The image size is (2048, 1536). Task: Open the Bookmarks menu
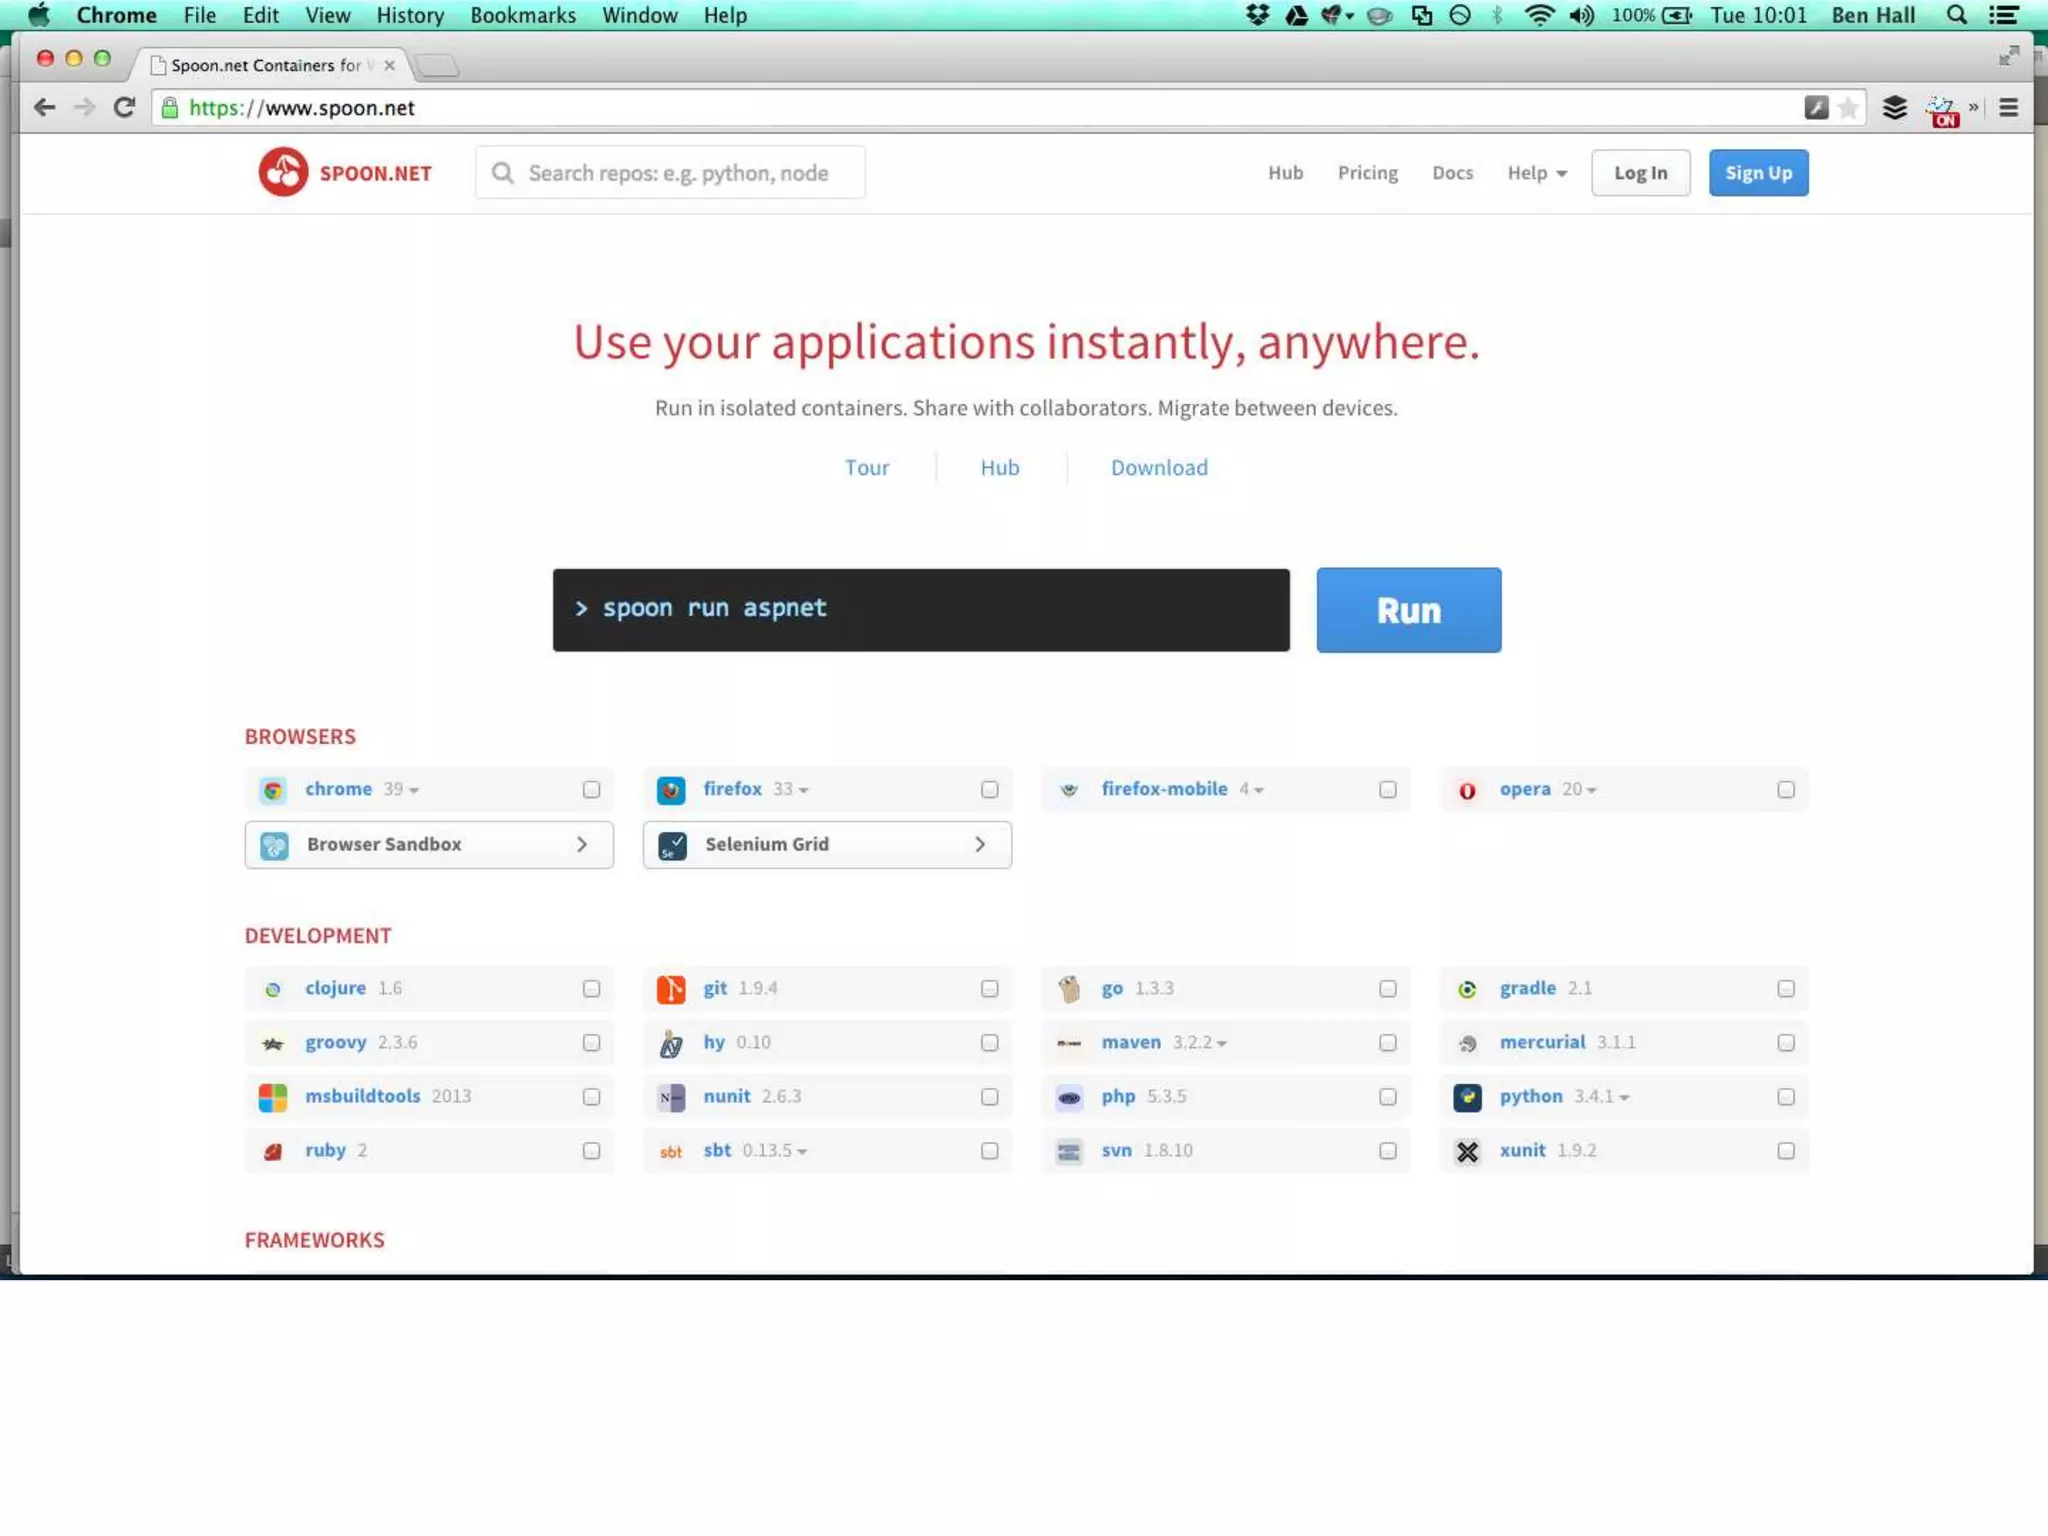coord(523,15)
